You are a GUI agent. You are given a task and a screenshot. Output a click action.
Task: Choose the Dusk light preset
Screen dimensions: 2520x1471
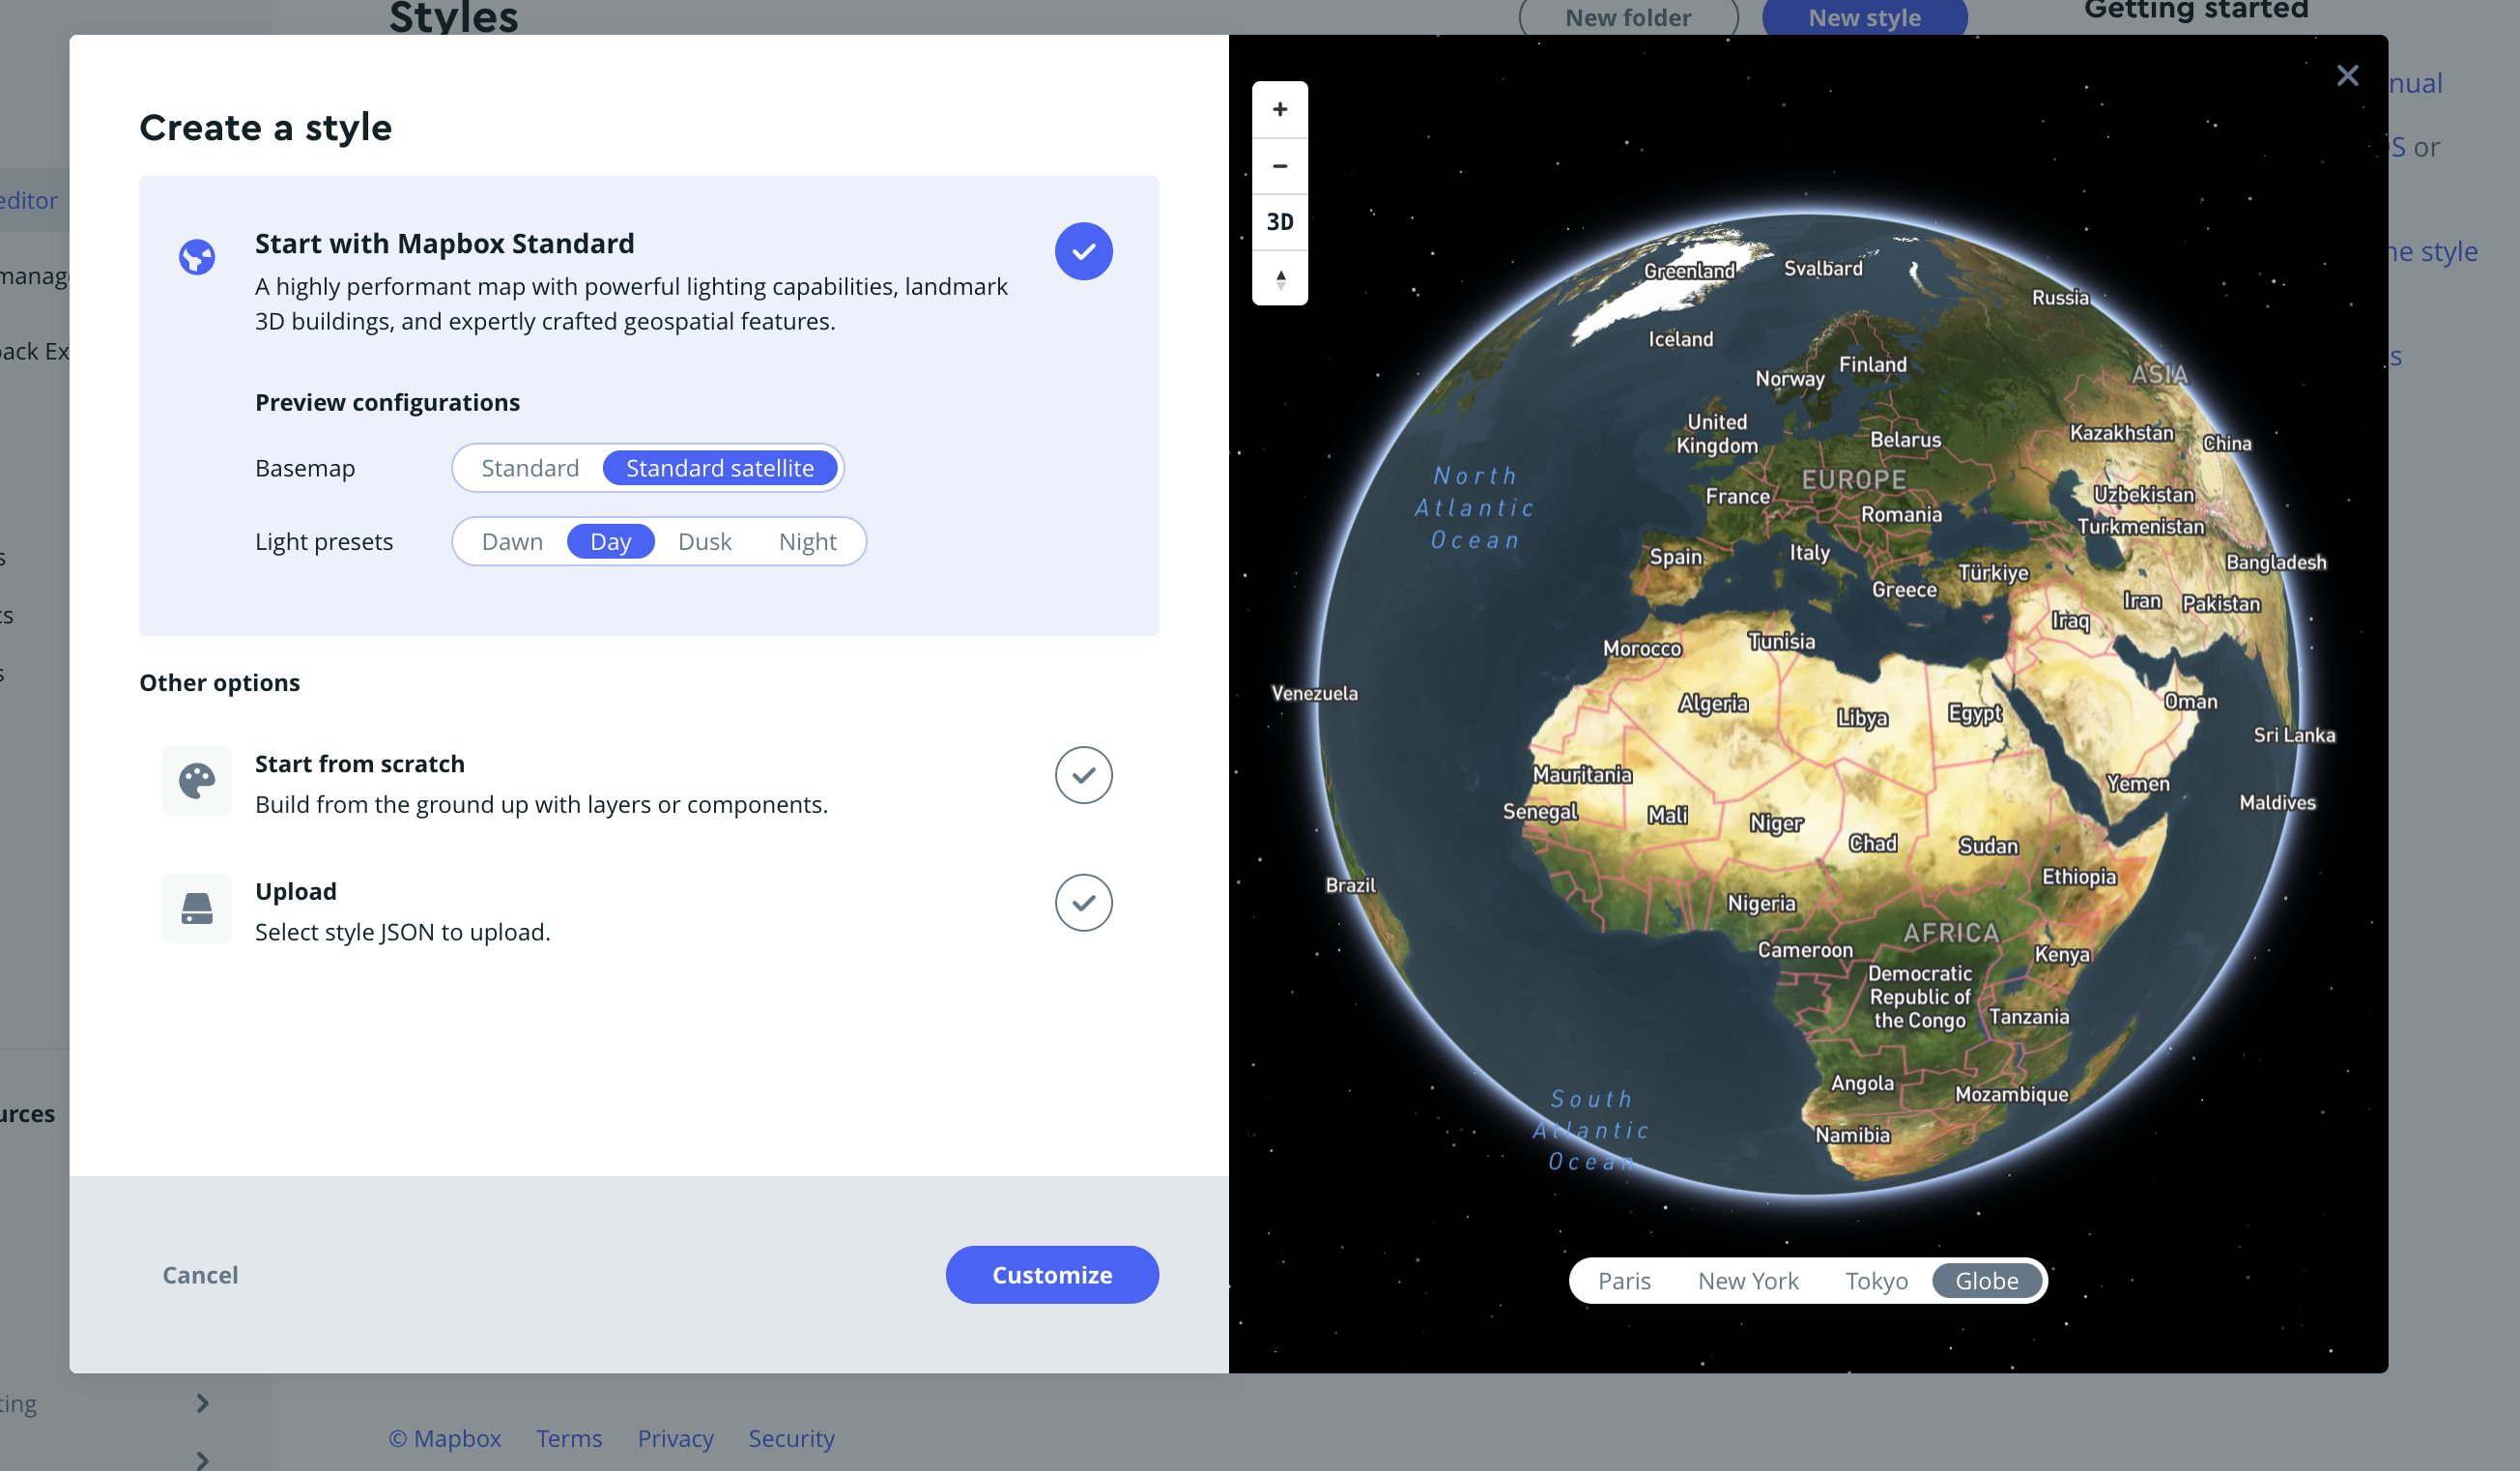pos(704,541)
